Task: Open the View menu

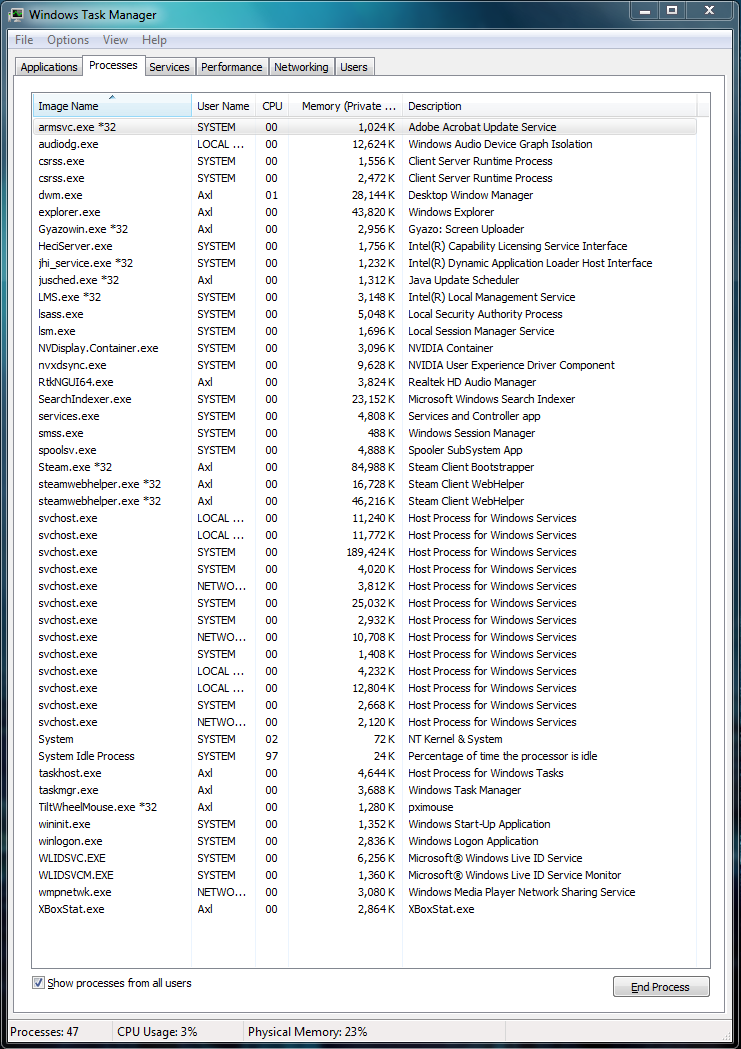Action: tap(115, 40)
